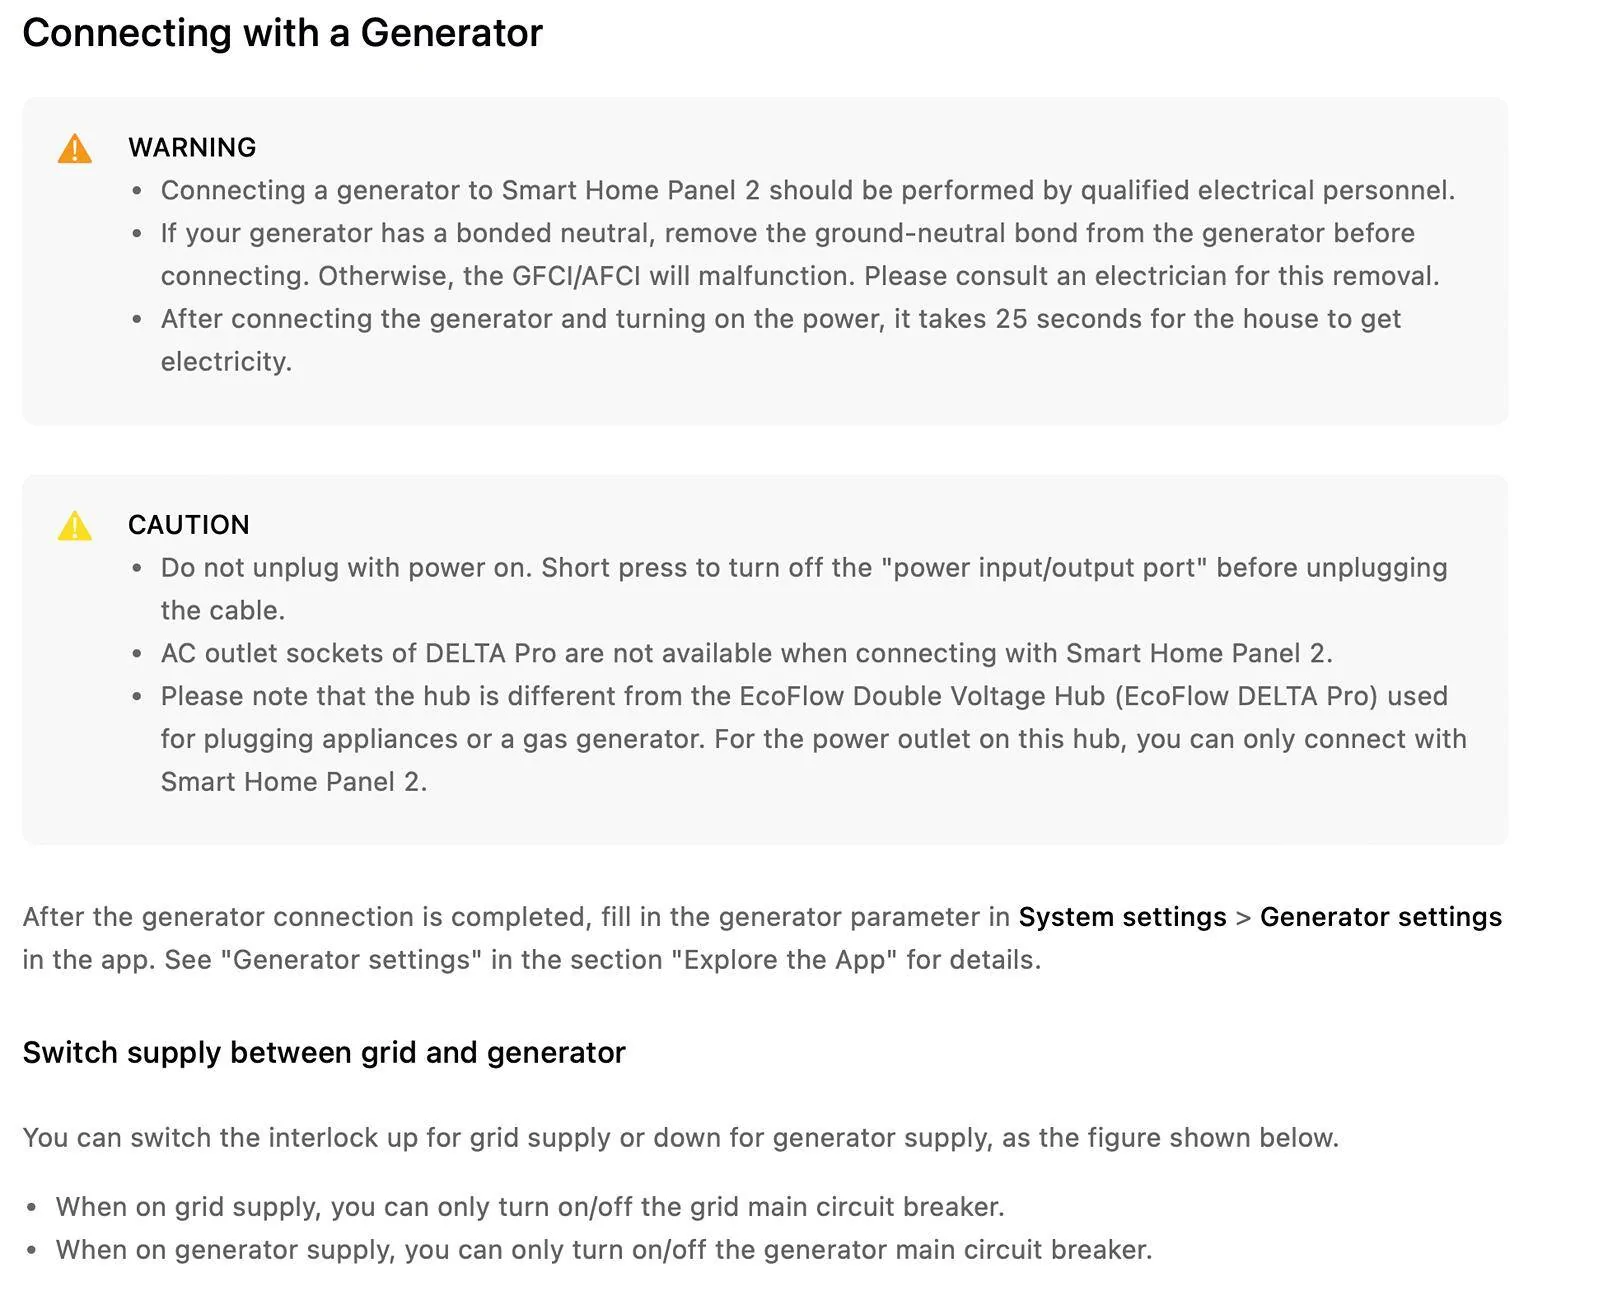Click the "Do not unplug with power on" bullet
1603x1300 pixels.
[804, 589]
